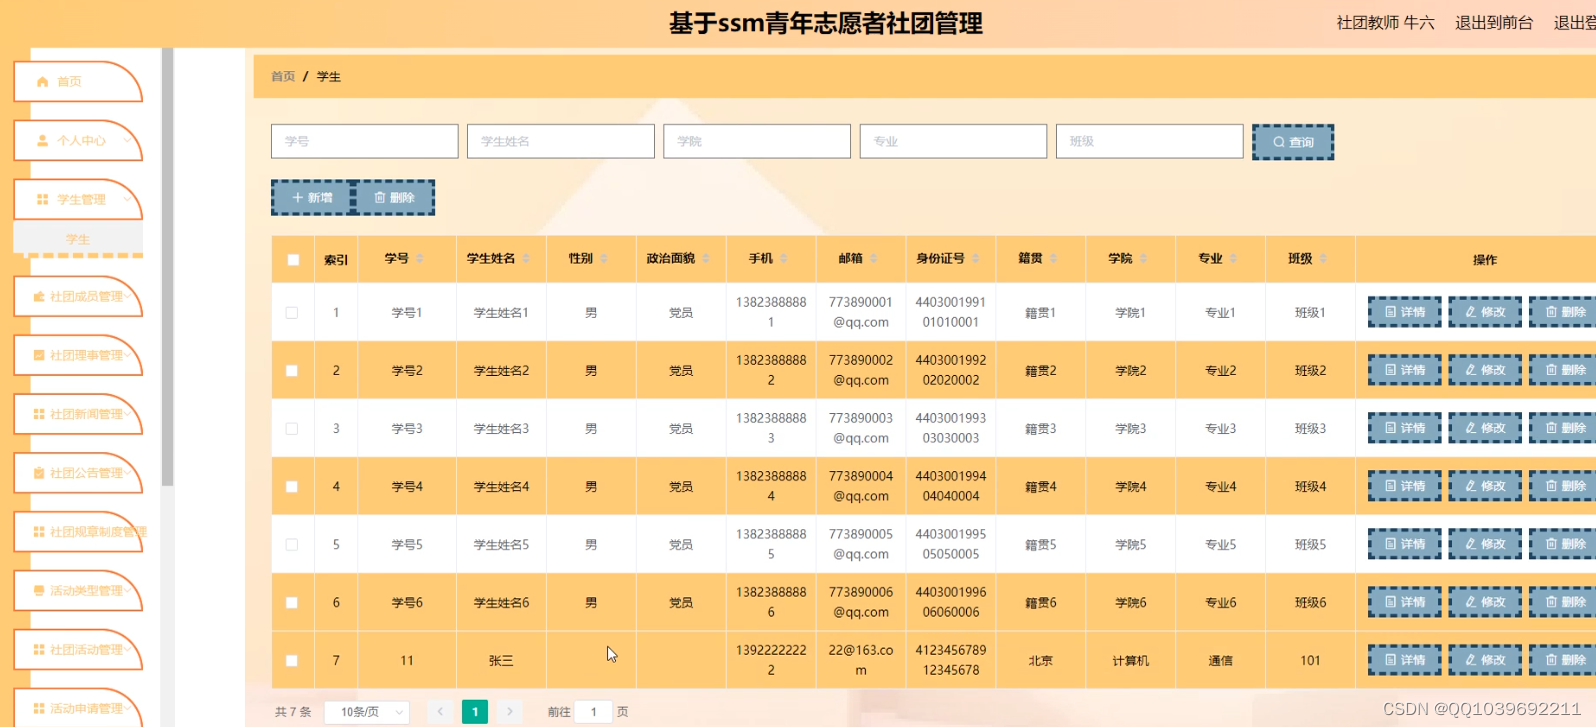
Task: Toggle the select-all header checkbox
Action: click(293, 260)
